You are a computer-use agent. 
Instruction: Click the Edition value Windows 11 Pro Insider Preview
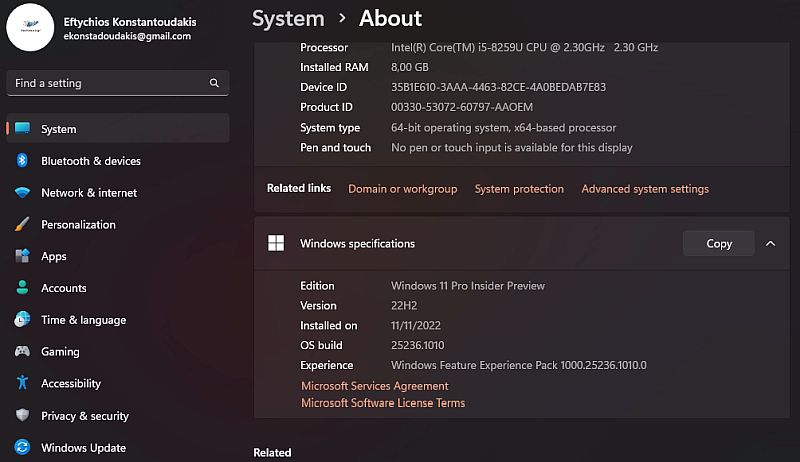click(x=468, y=286)
